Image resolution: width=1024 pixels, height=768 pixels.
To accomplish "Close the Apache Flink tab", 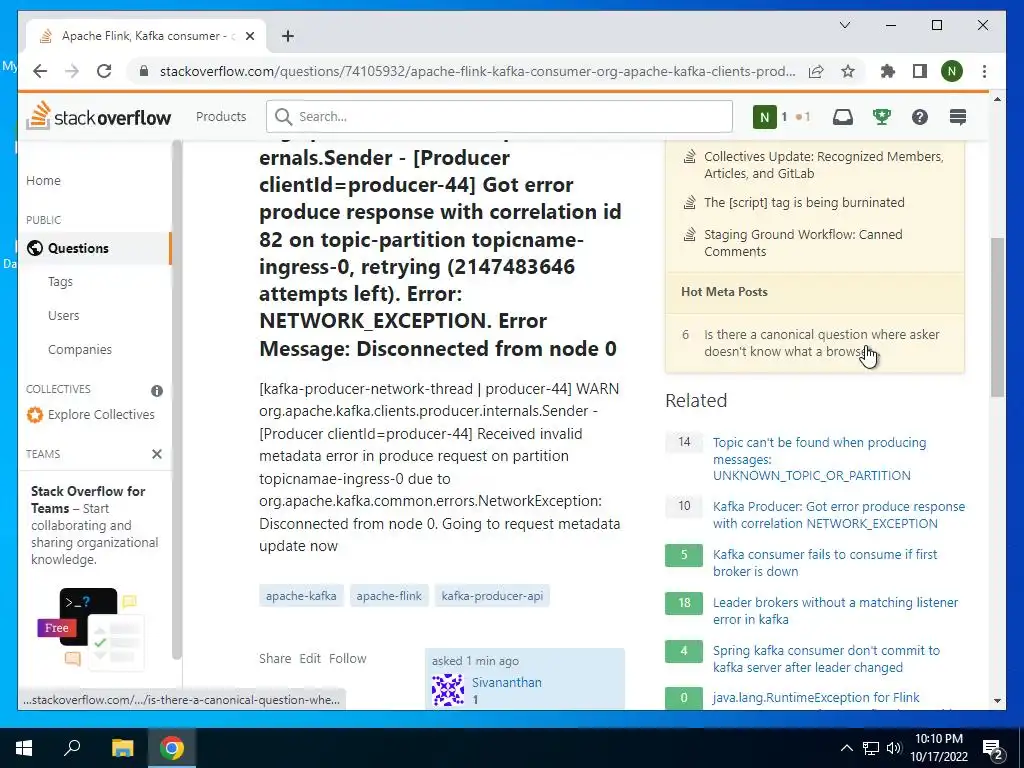I will click(x=249, y=36).
